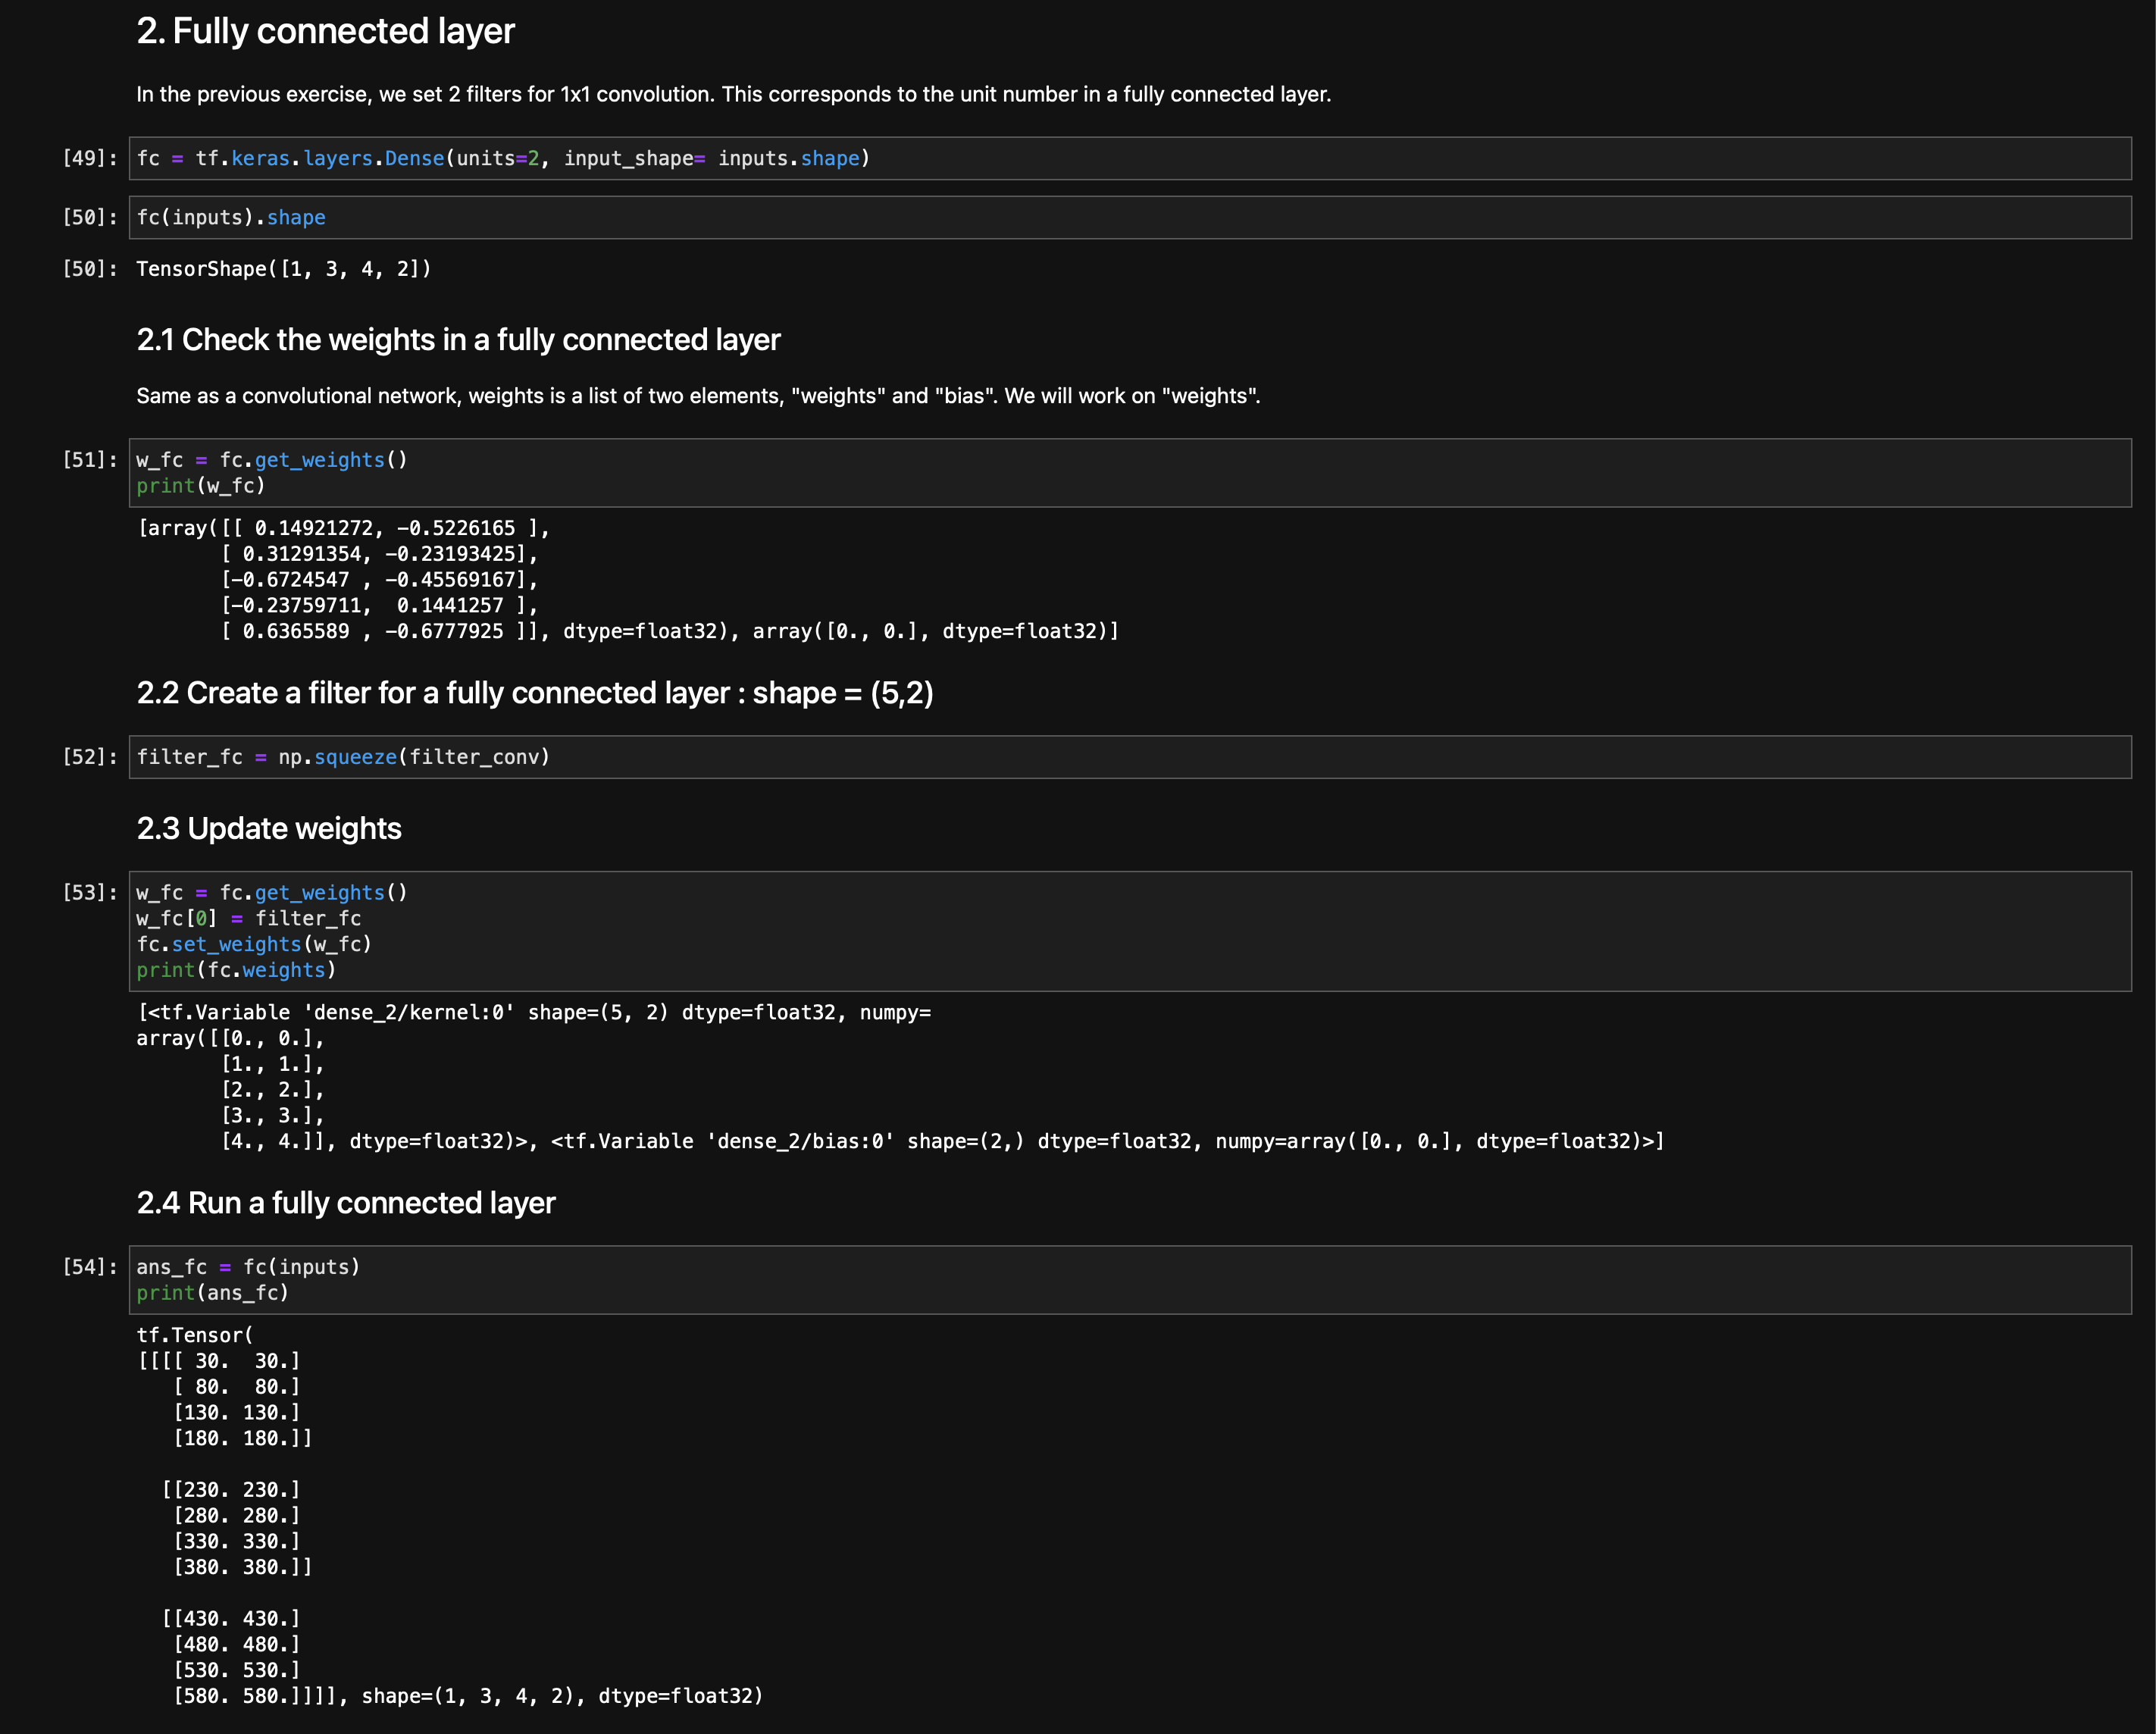Click the w_fc[0] = filter_fc line

tap(249, 918)
